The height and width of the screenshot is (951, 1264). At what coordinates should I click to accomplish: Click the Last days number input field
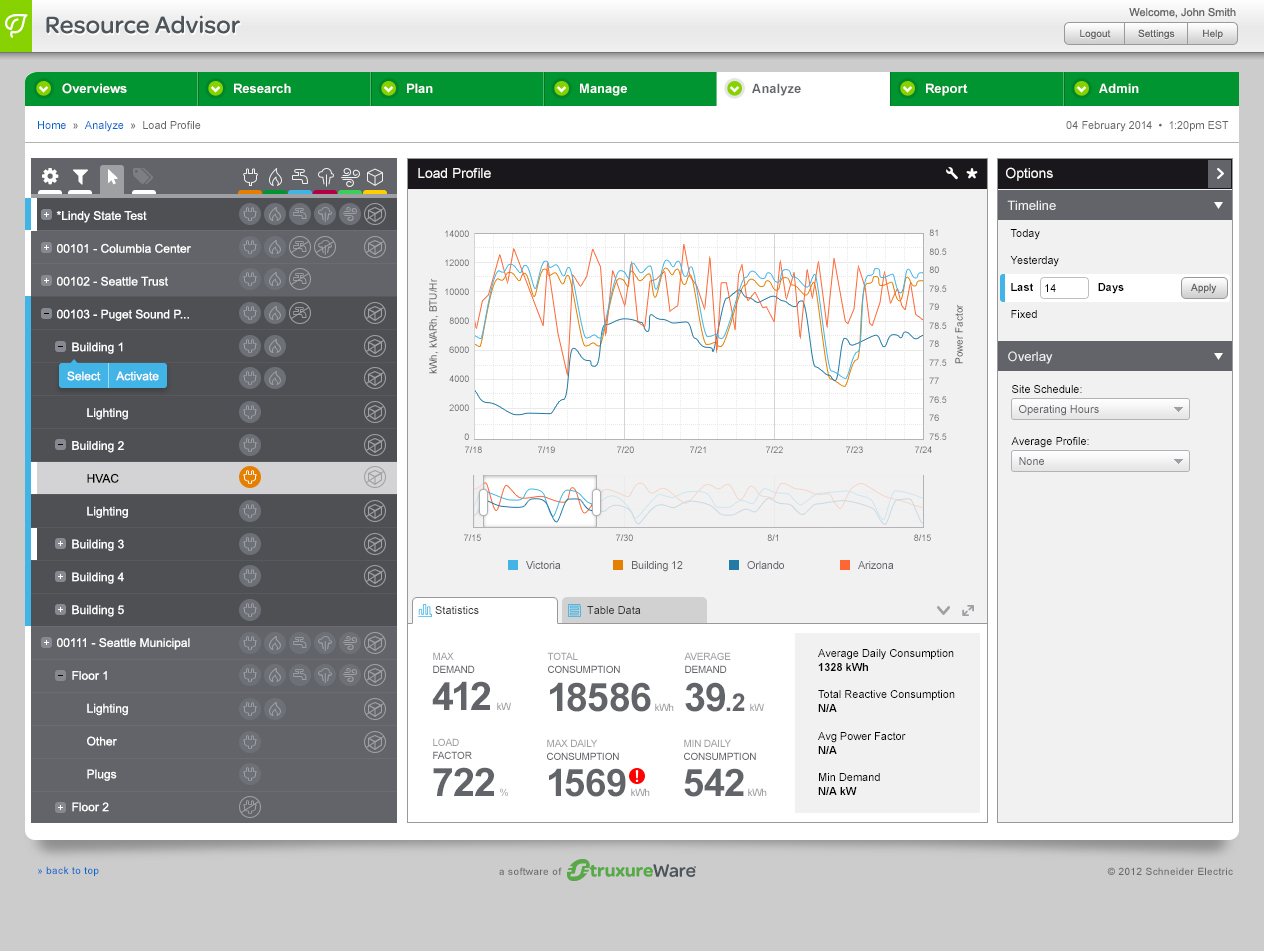click(1064, 288)
